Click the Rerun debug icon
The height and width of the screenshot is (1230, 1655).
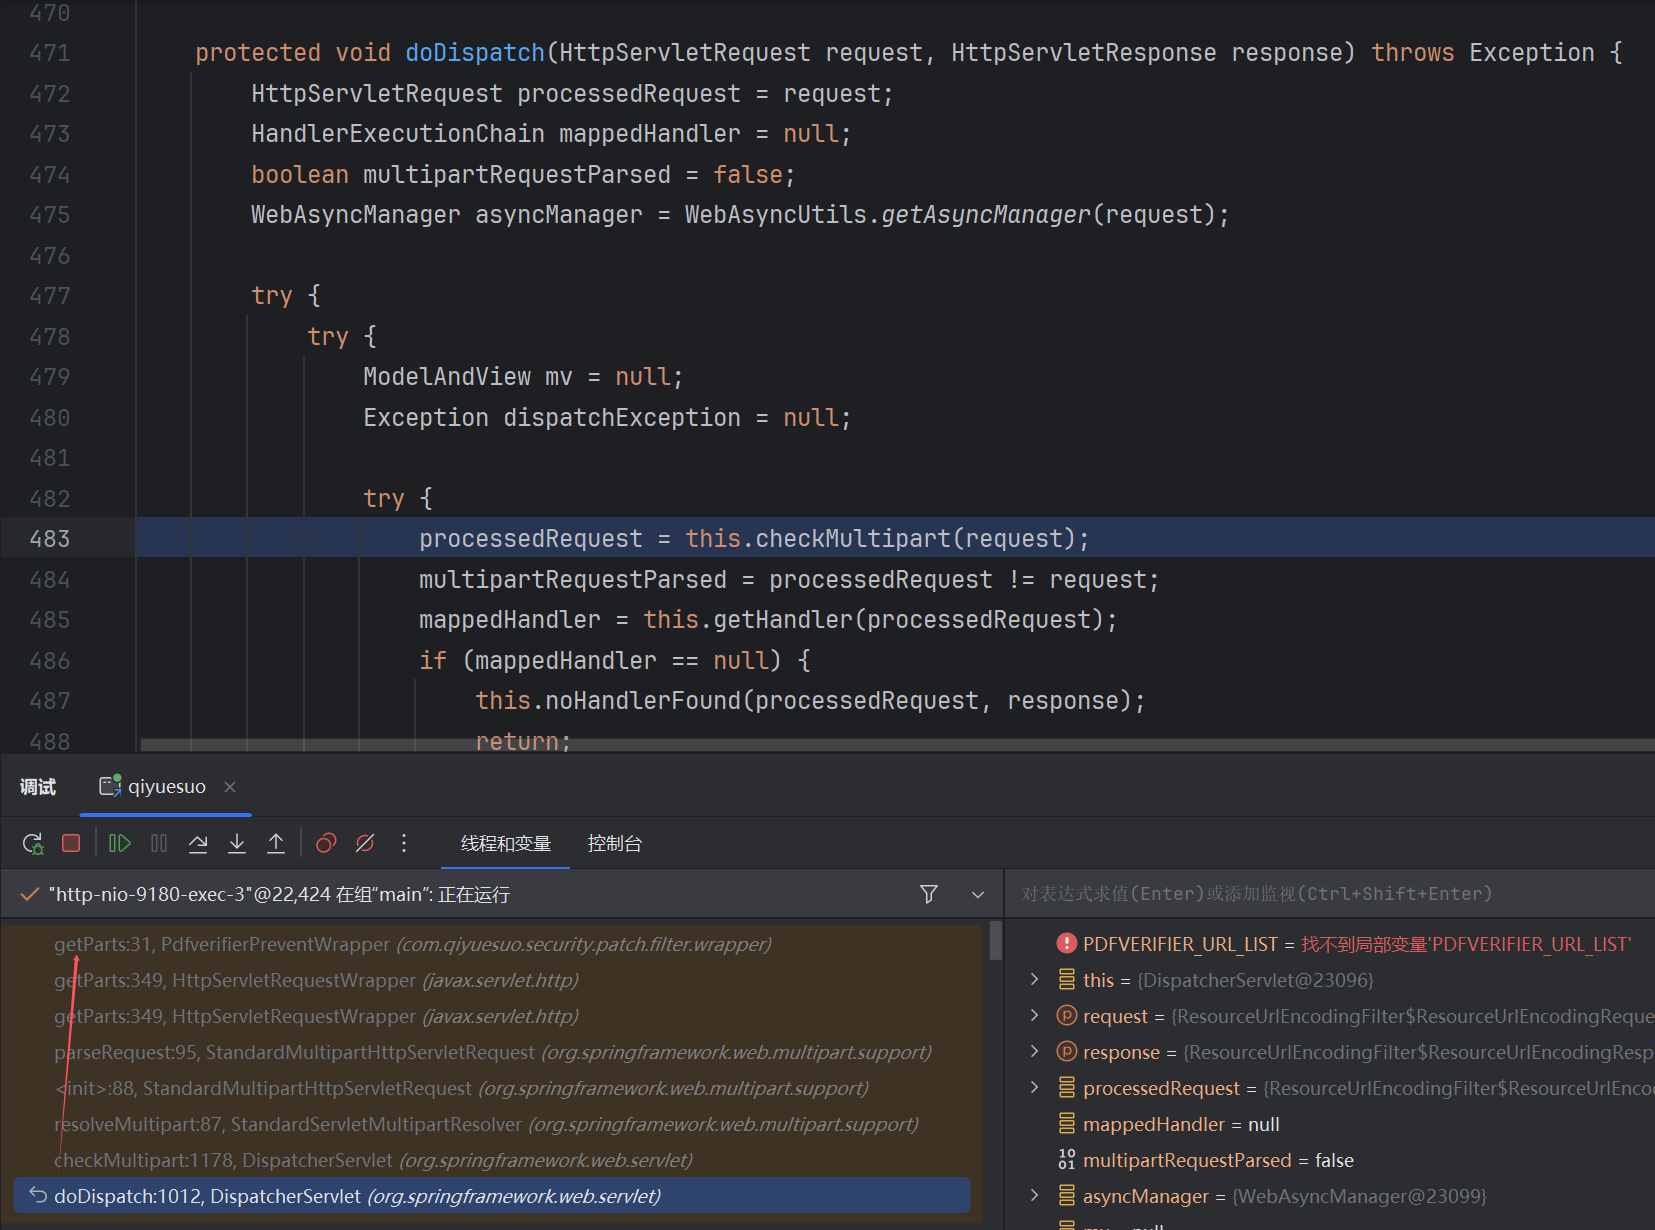[x=33, y=844]
